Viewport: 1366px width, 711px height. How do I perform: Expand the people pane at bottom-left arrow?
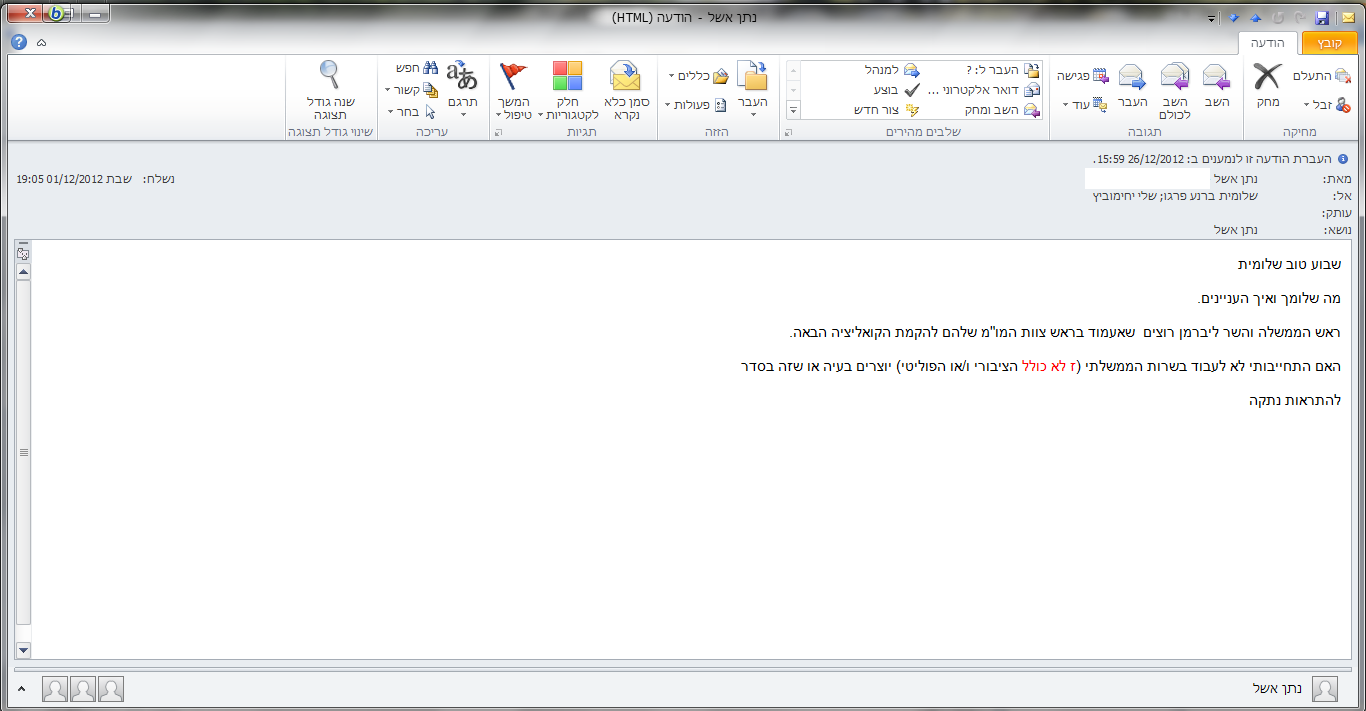point(22,689)
